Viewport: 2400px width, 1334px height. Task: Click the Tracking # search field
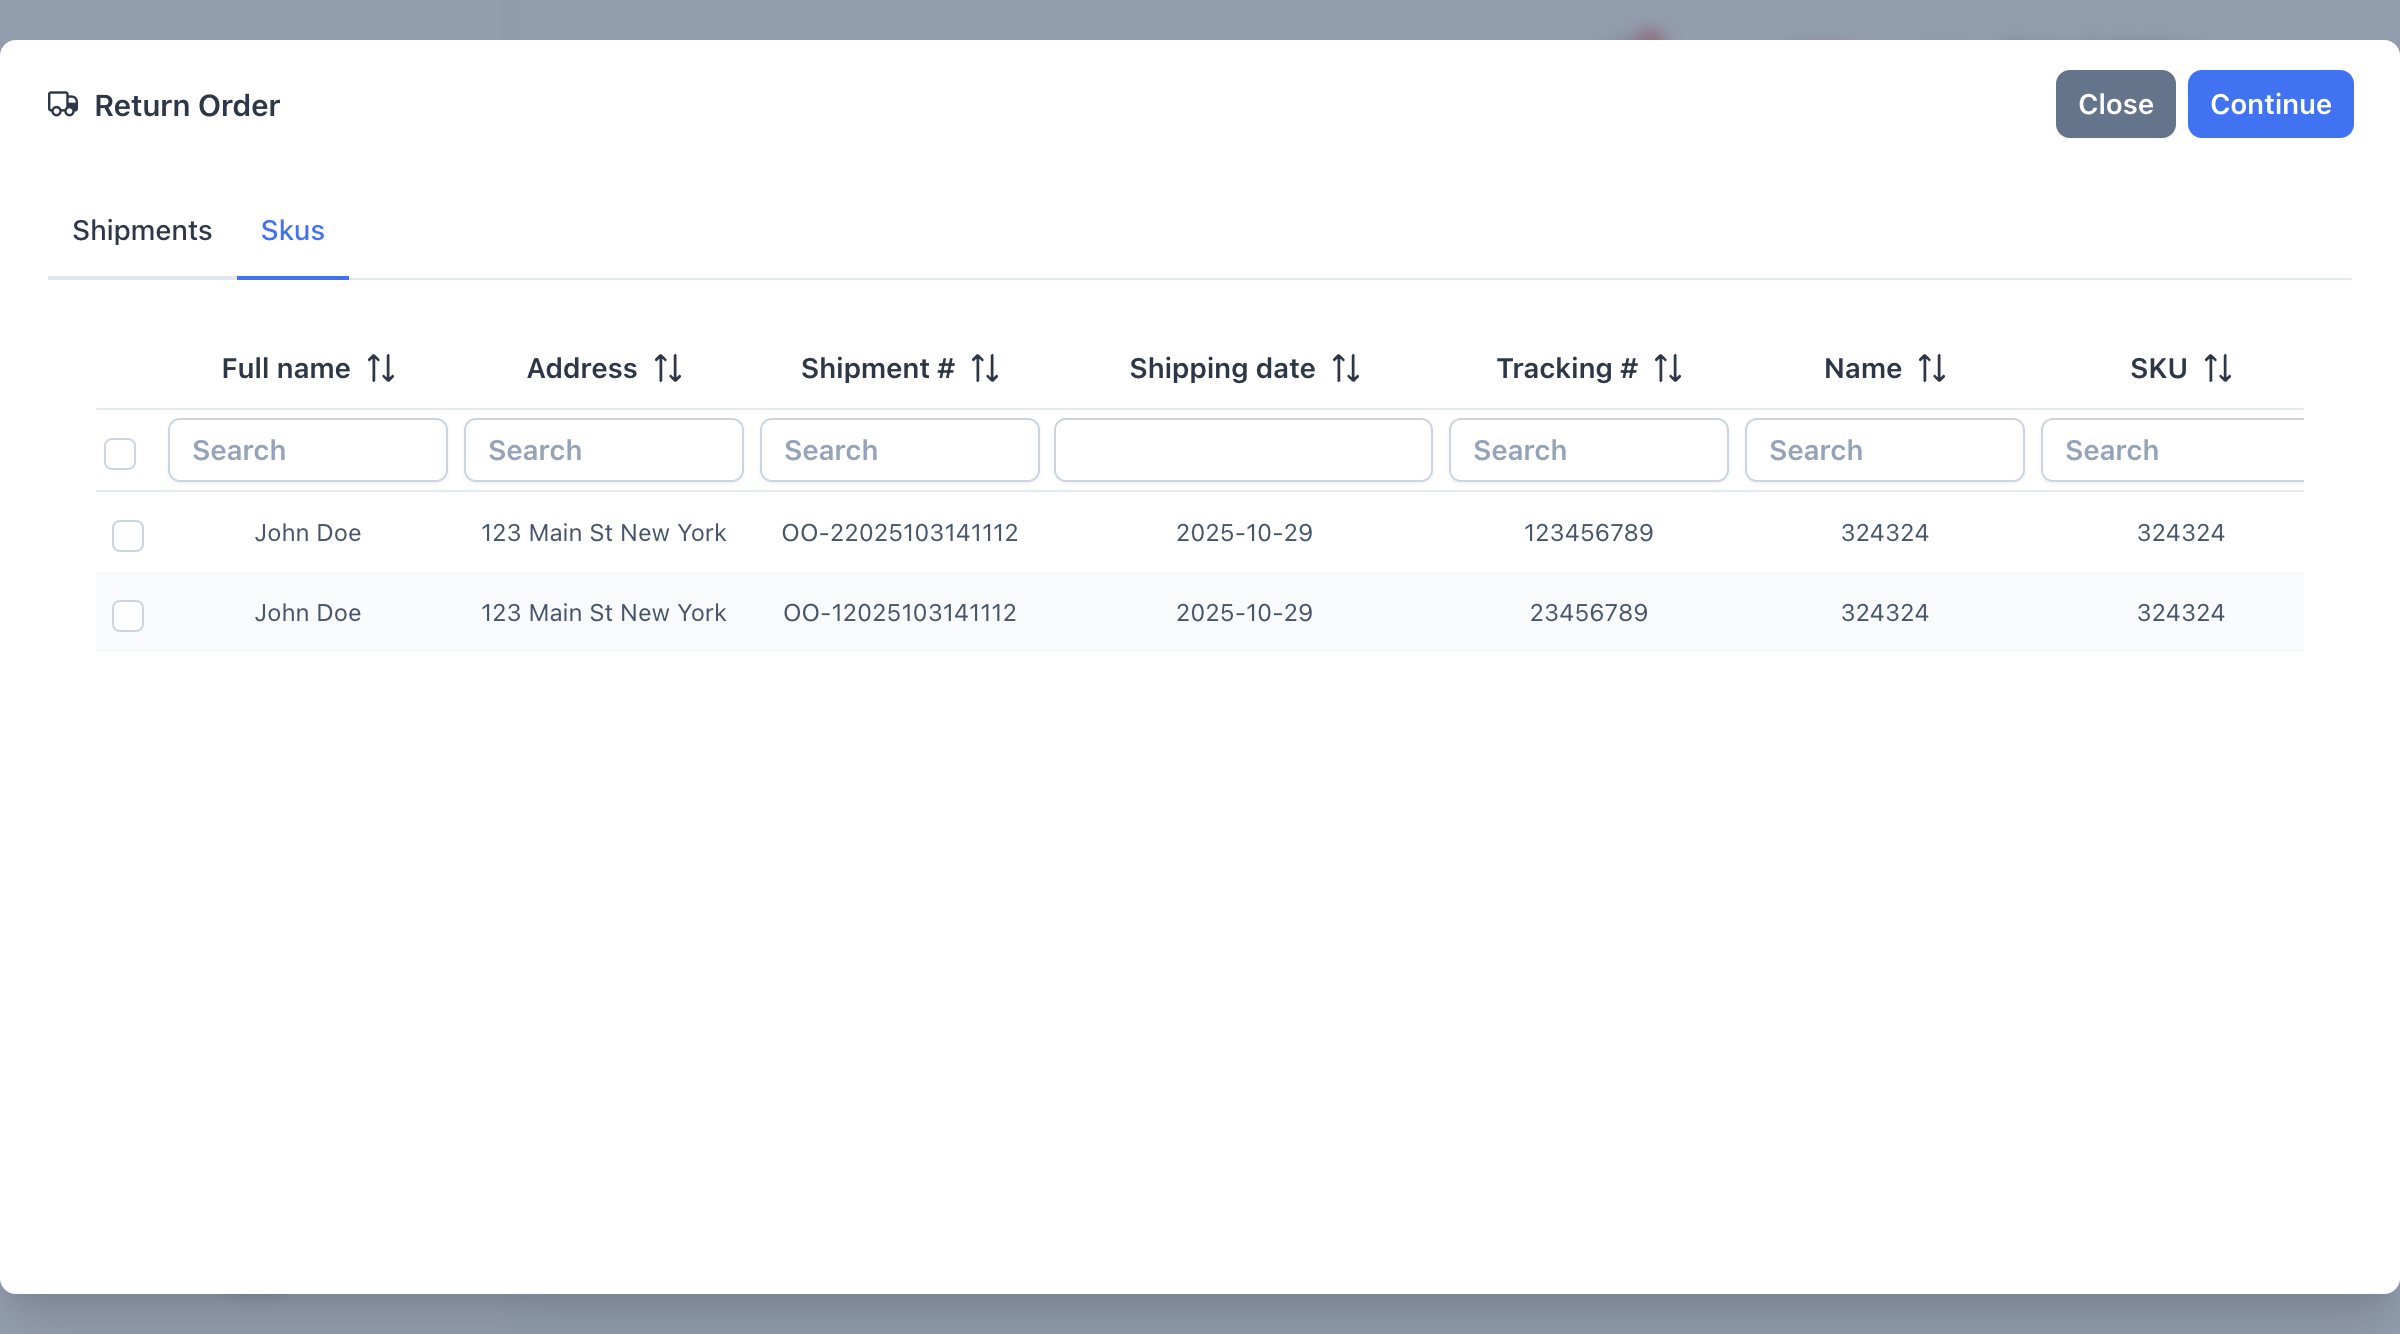point(1588,450)
